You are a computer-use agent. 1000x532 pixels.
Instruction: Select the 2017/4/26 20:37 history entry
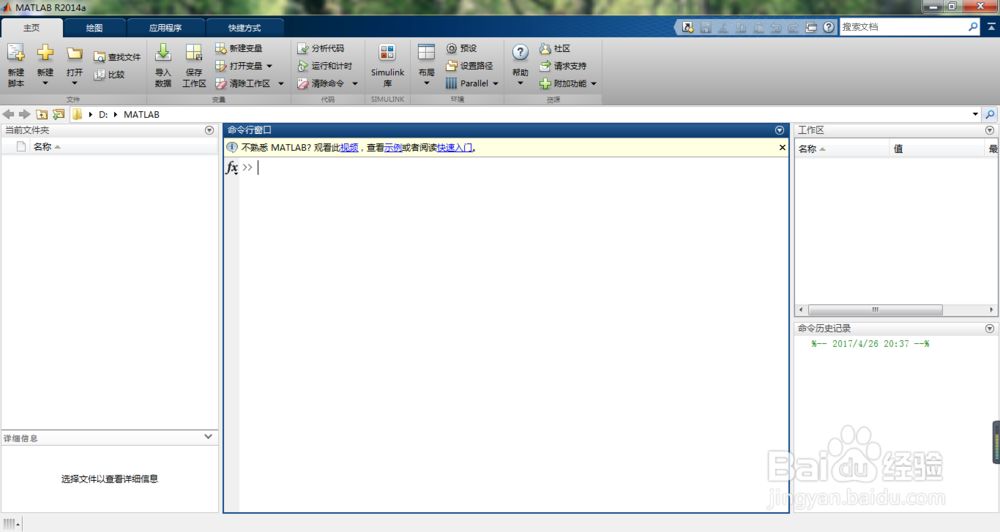[870, 344]
